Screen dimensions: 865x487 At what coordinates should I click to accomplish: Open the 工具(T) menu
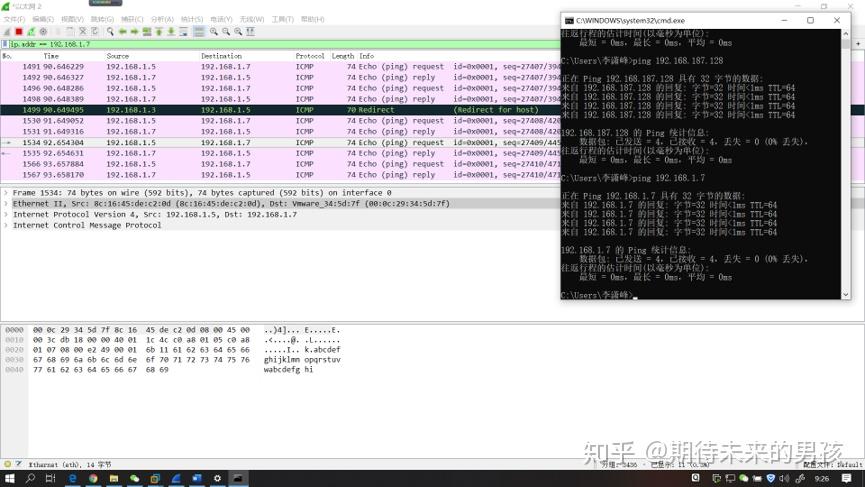point(282,19)
